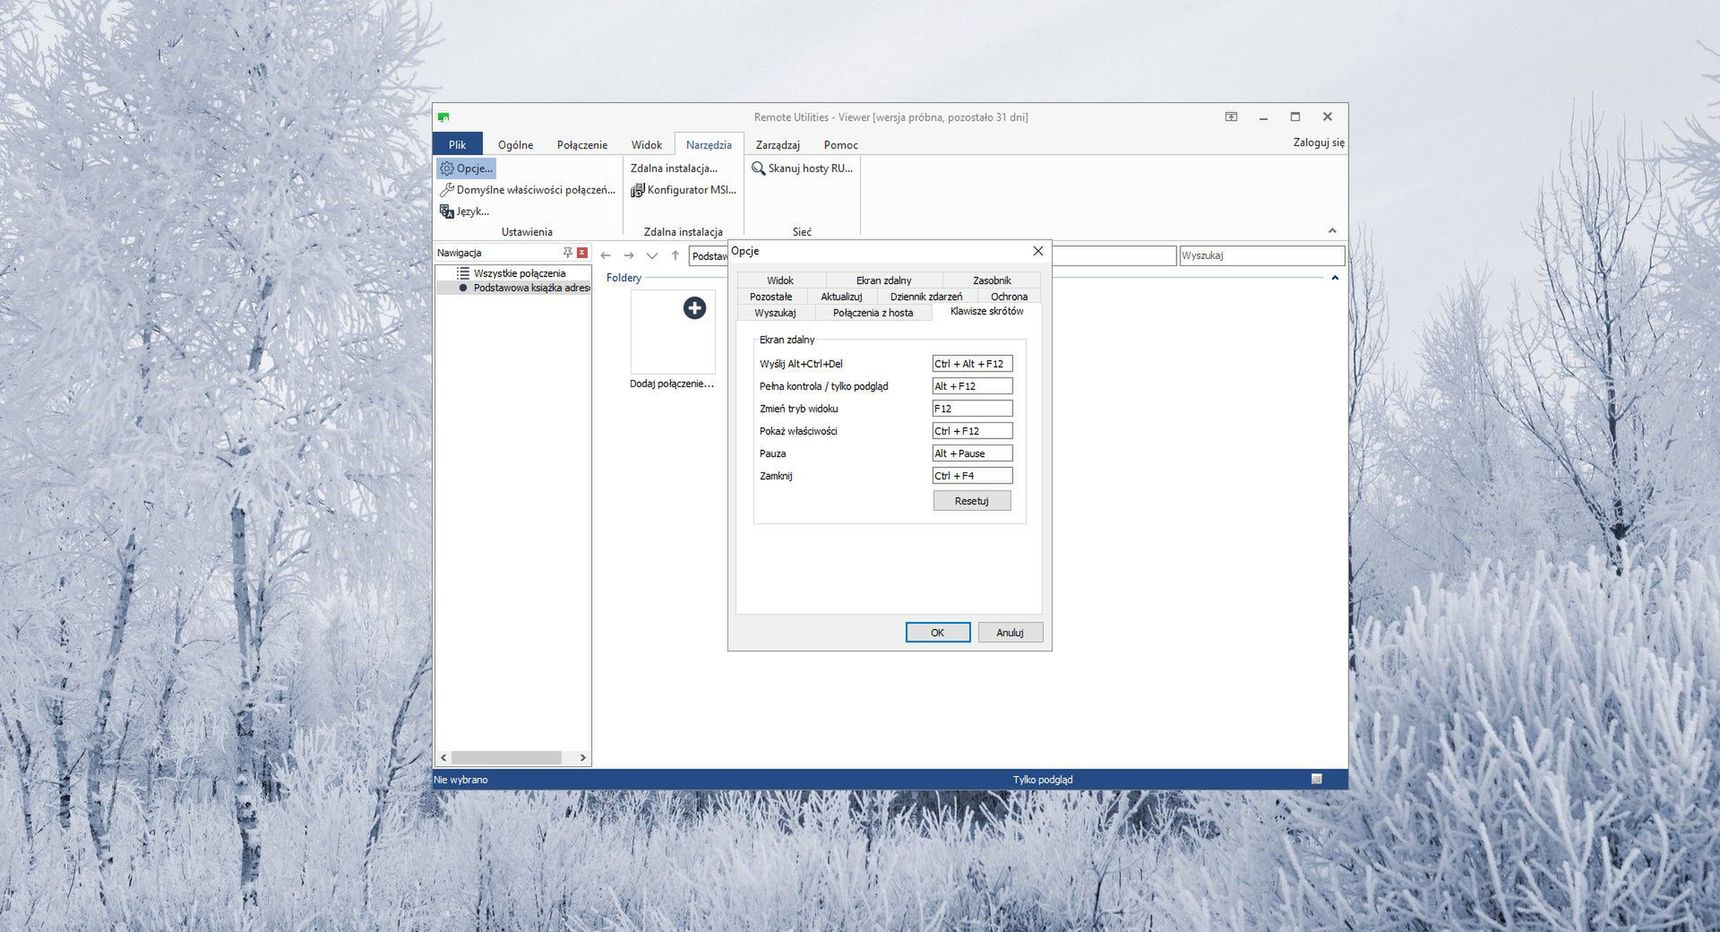
Task: Switch to the Zarządzaj ribbon tab
Action: (x=777, y=145)
